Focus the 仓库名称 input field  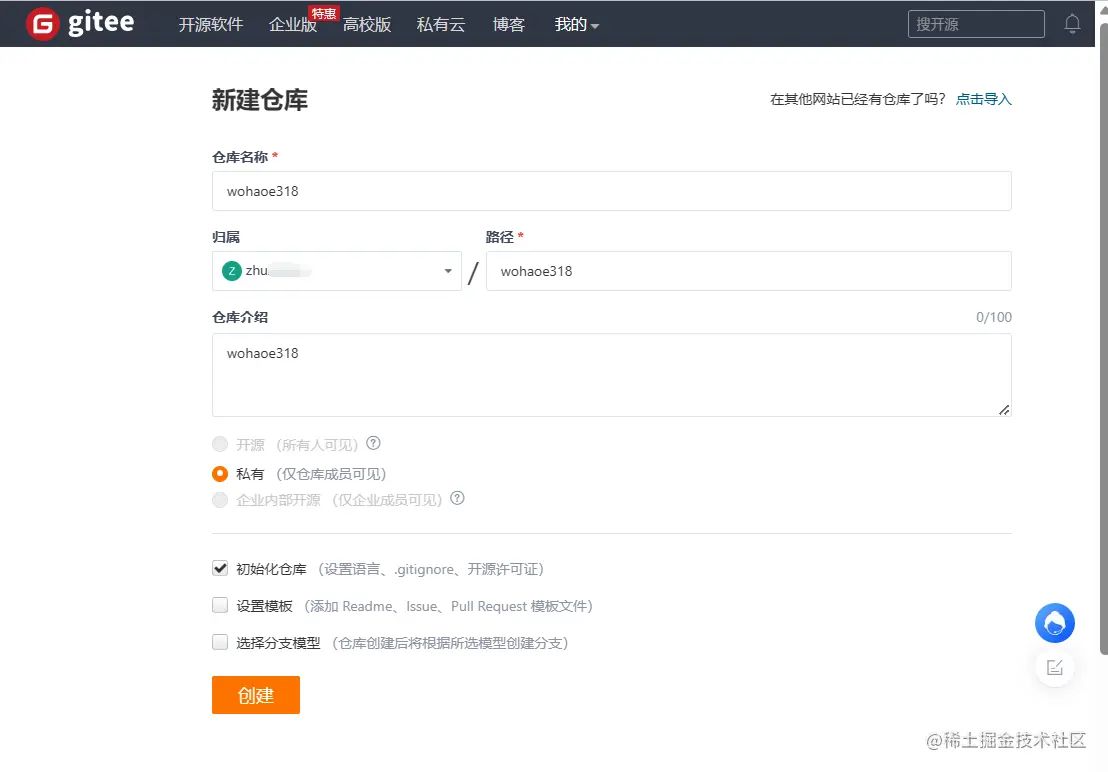pos(612,191)
